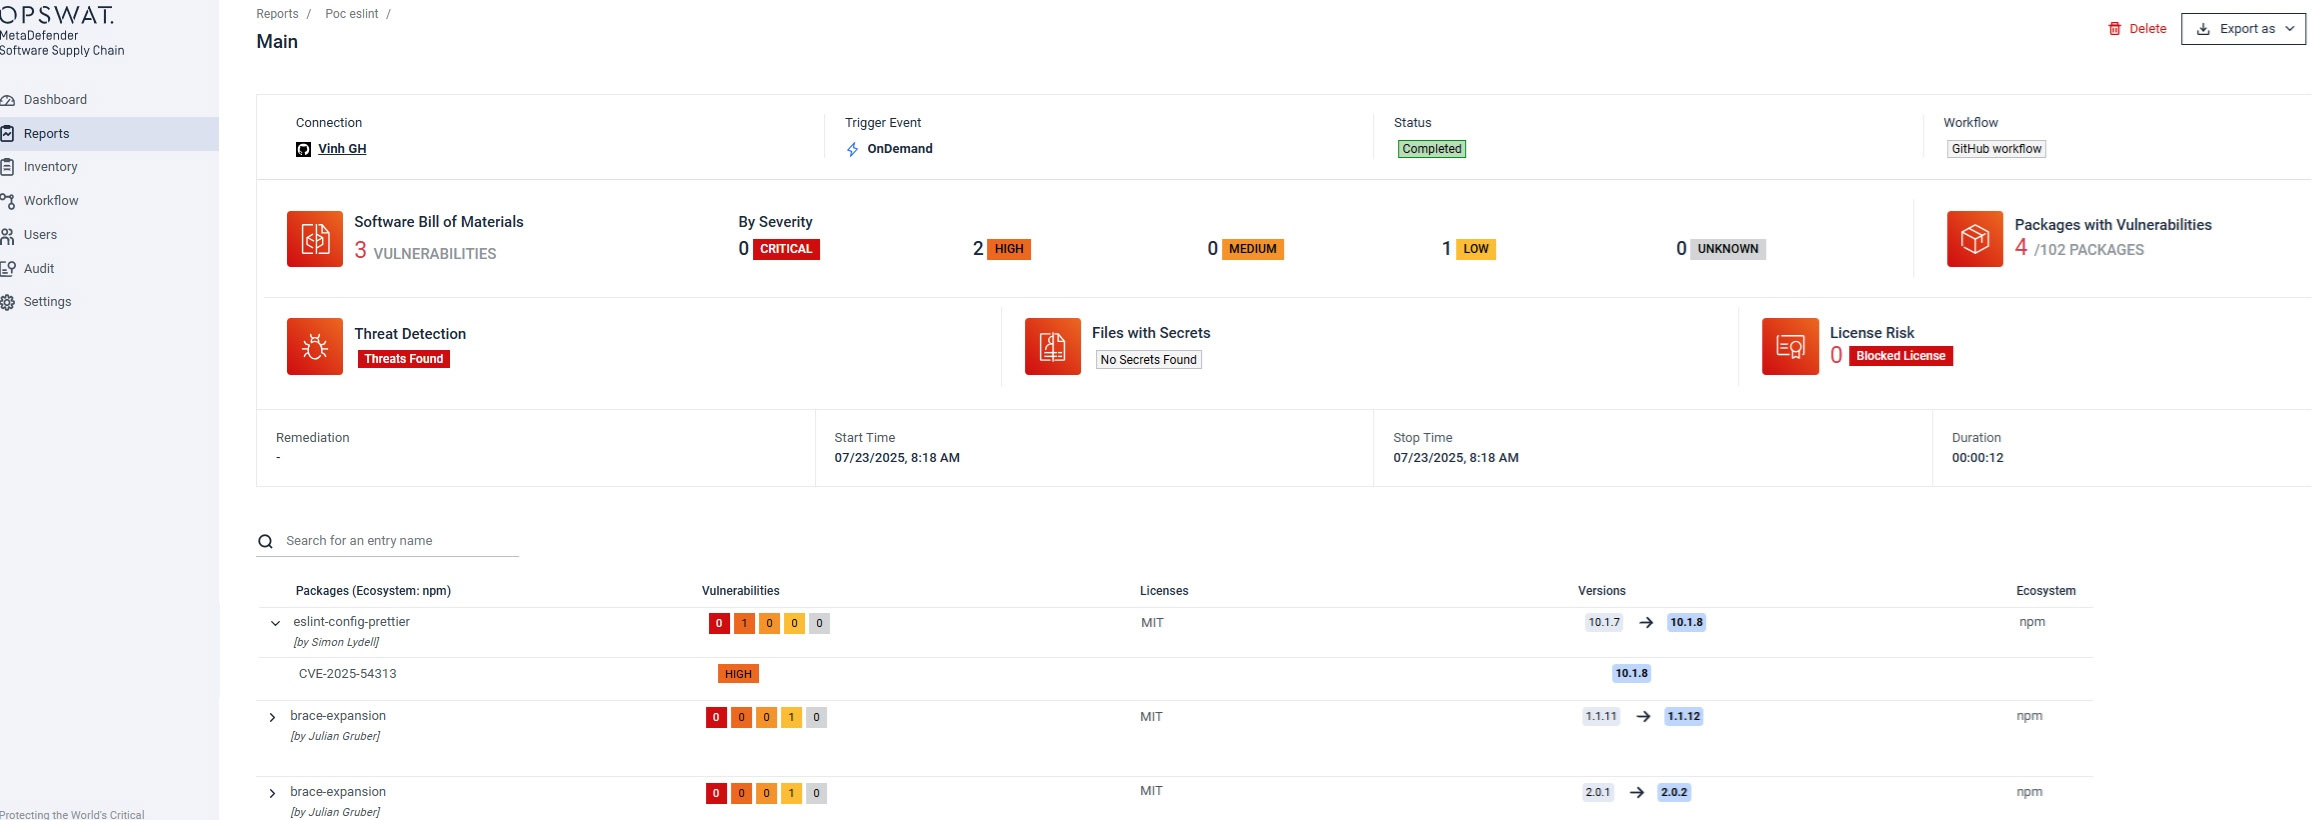Collapse the eslint-config-prettier package row
Viewport: 2316px width, 820px height.
(x=275, y=623)
